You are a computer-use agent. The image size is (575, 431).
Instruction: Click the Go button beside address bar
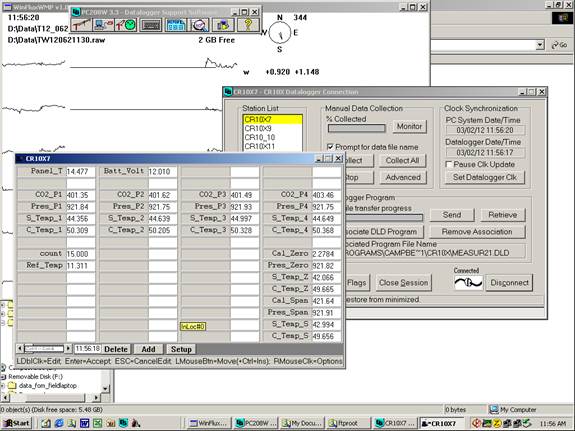560,45
